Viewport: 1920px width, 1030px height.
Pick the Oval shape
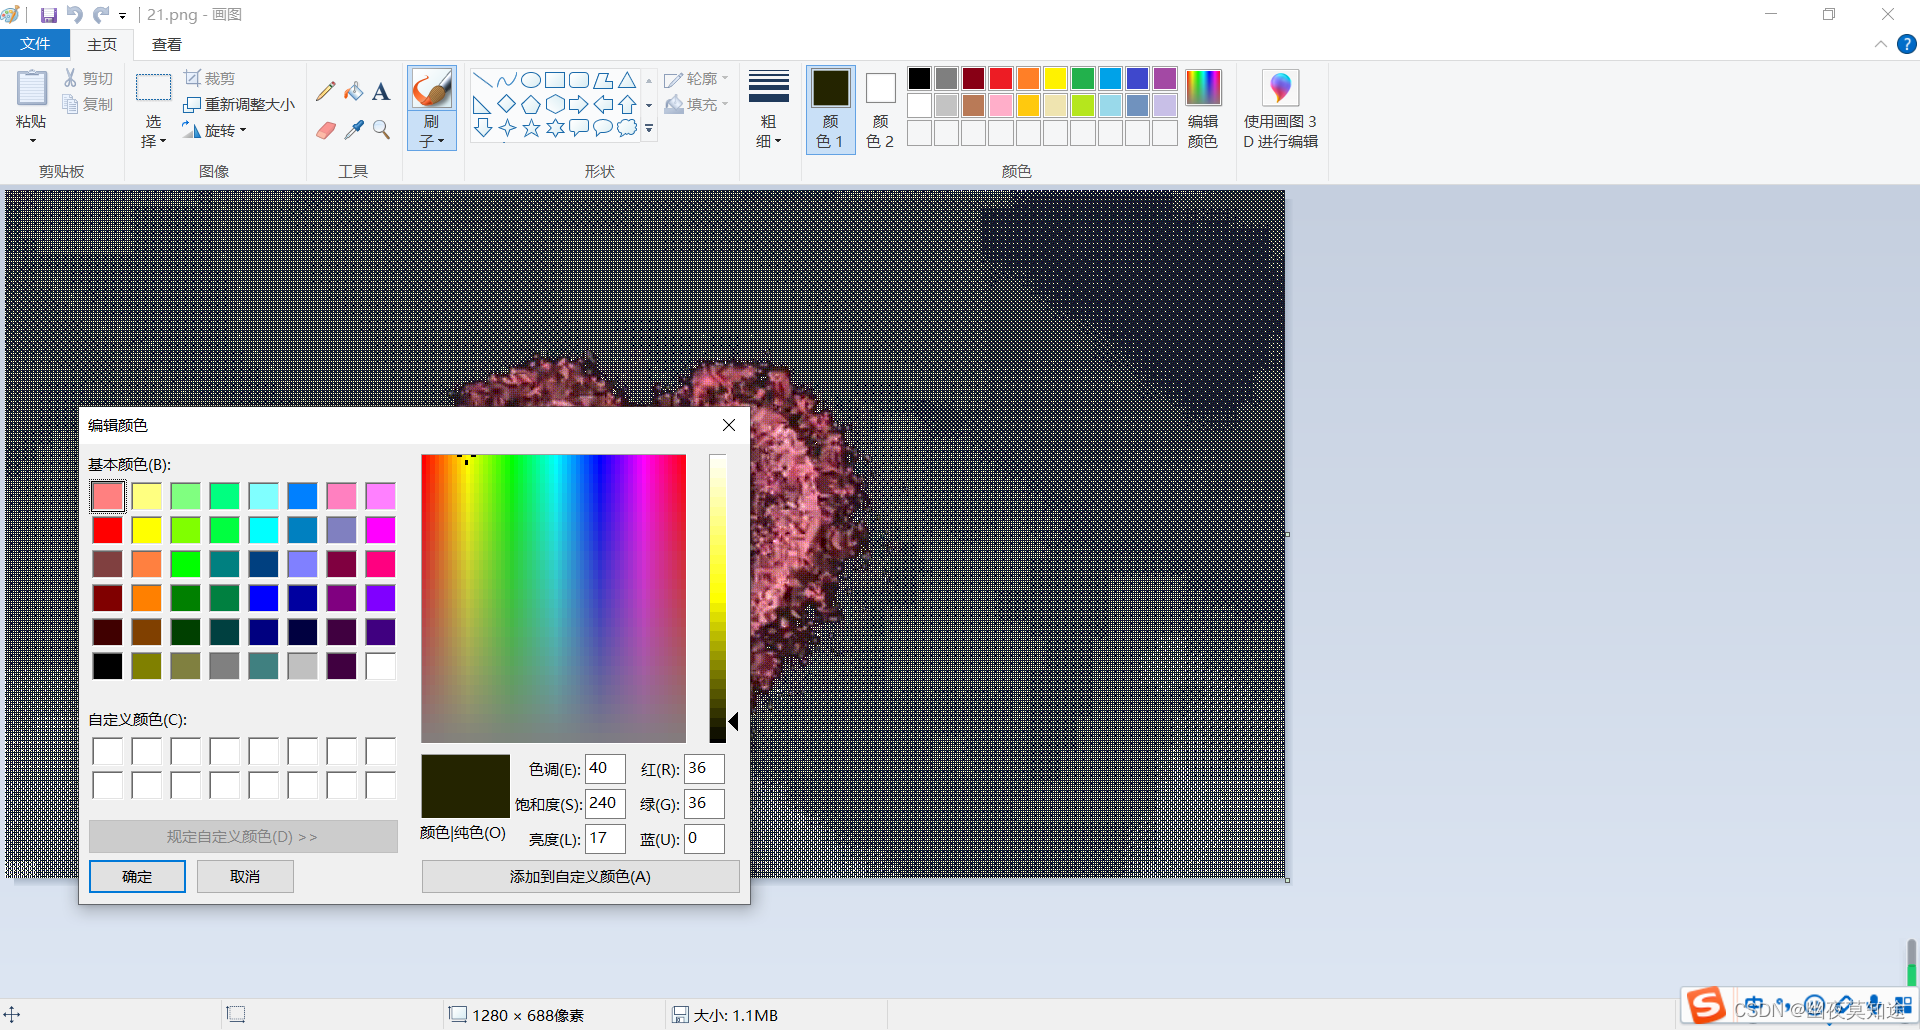(531, 80)
